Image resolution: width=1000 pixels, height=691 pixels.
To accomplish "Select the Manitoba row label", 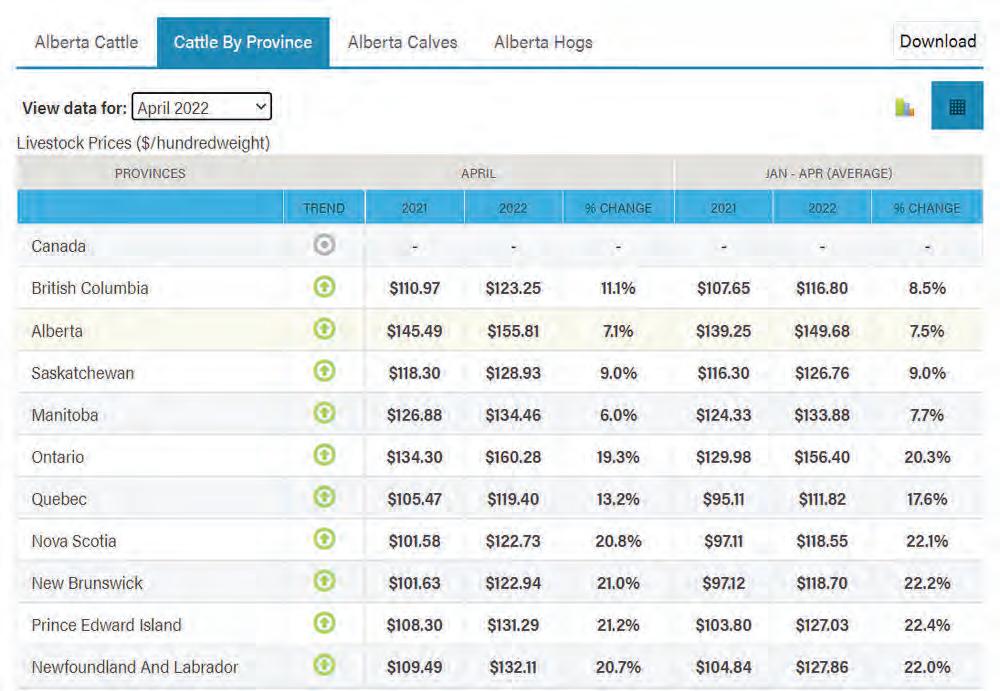I will point(64,415).
